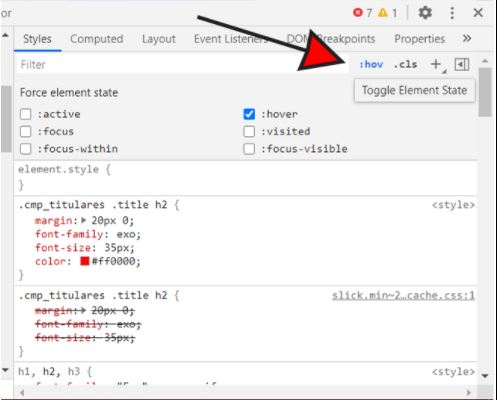Open the DOM Breakpoints tab
Screen dimensions: 497x400
(331, 39)
